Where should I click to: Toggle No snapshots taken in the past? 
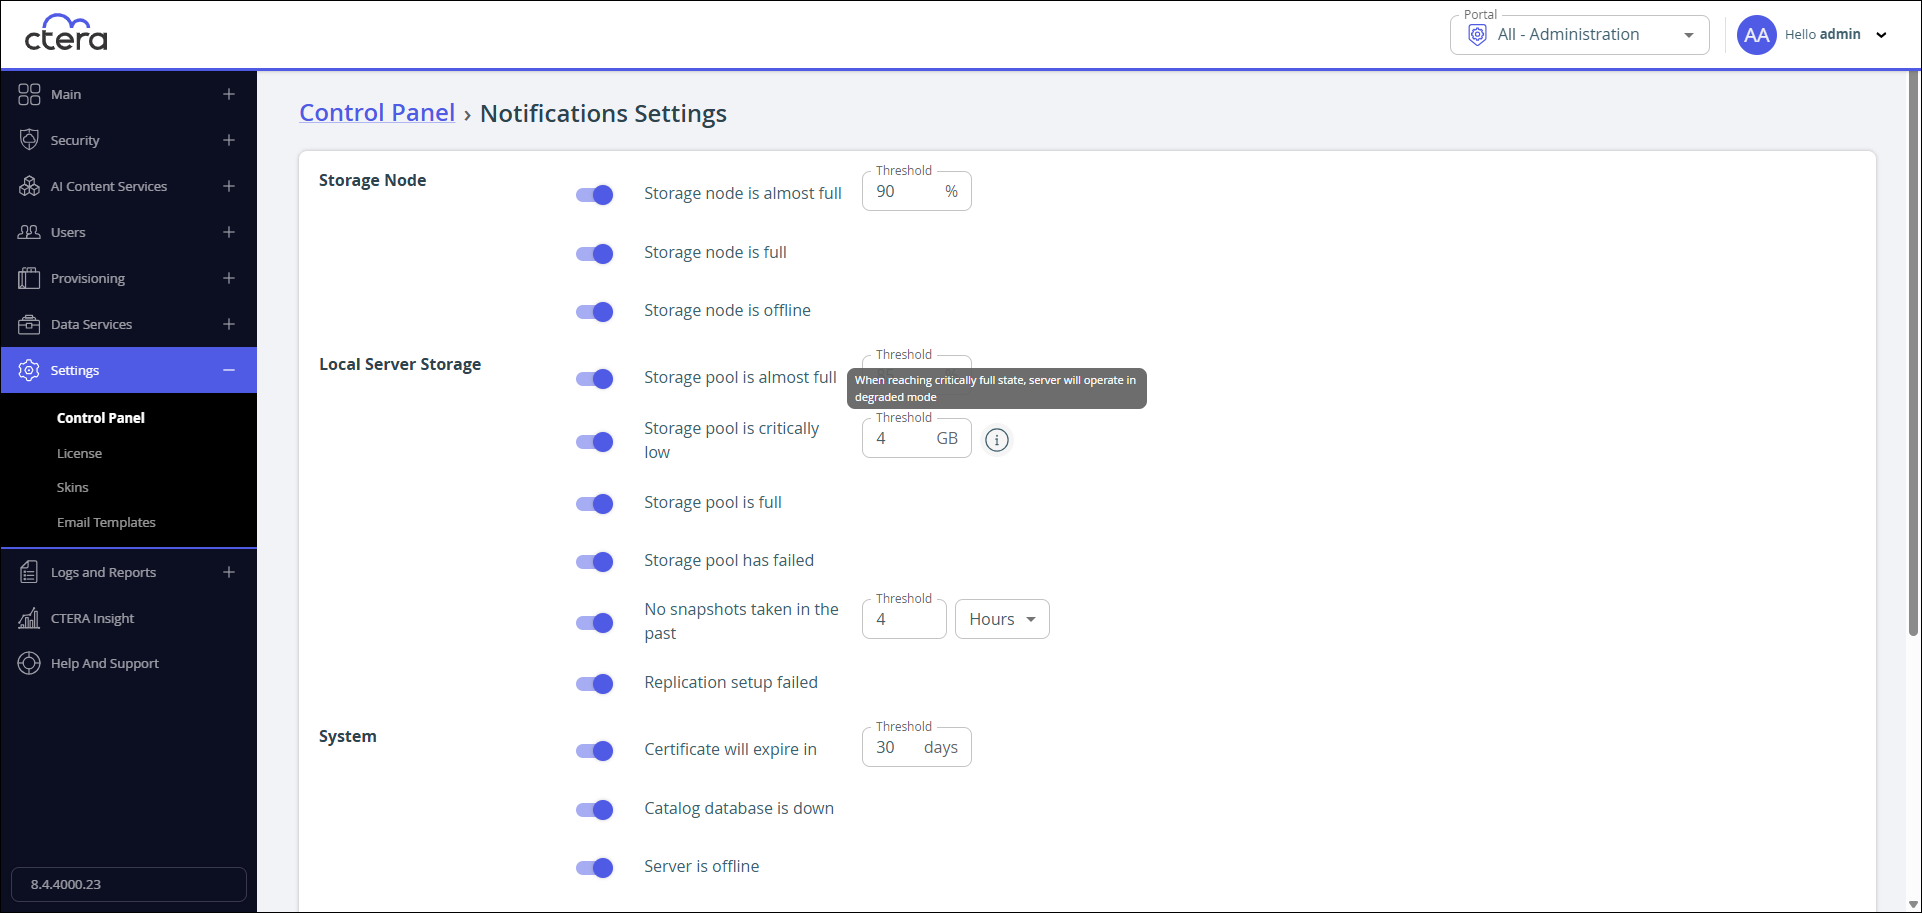[x=594, y=623]
